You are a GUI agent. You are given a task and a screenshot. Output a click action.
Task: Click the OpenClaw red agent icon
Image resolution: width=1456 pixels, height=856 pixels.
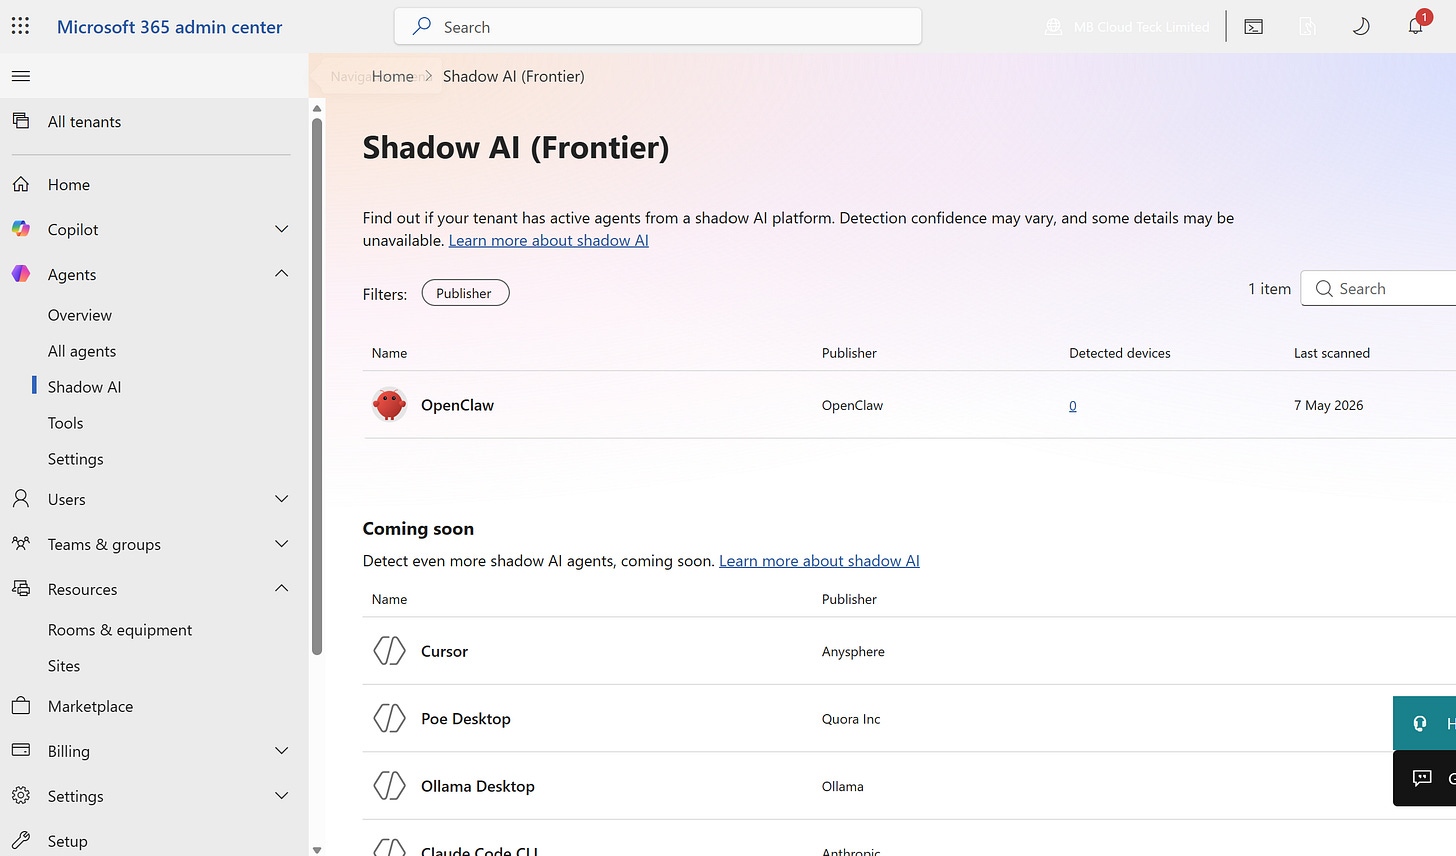pos(389,405)
